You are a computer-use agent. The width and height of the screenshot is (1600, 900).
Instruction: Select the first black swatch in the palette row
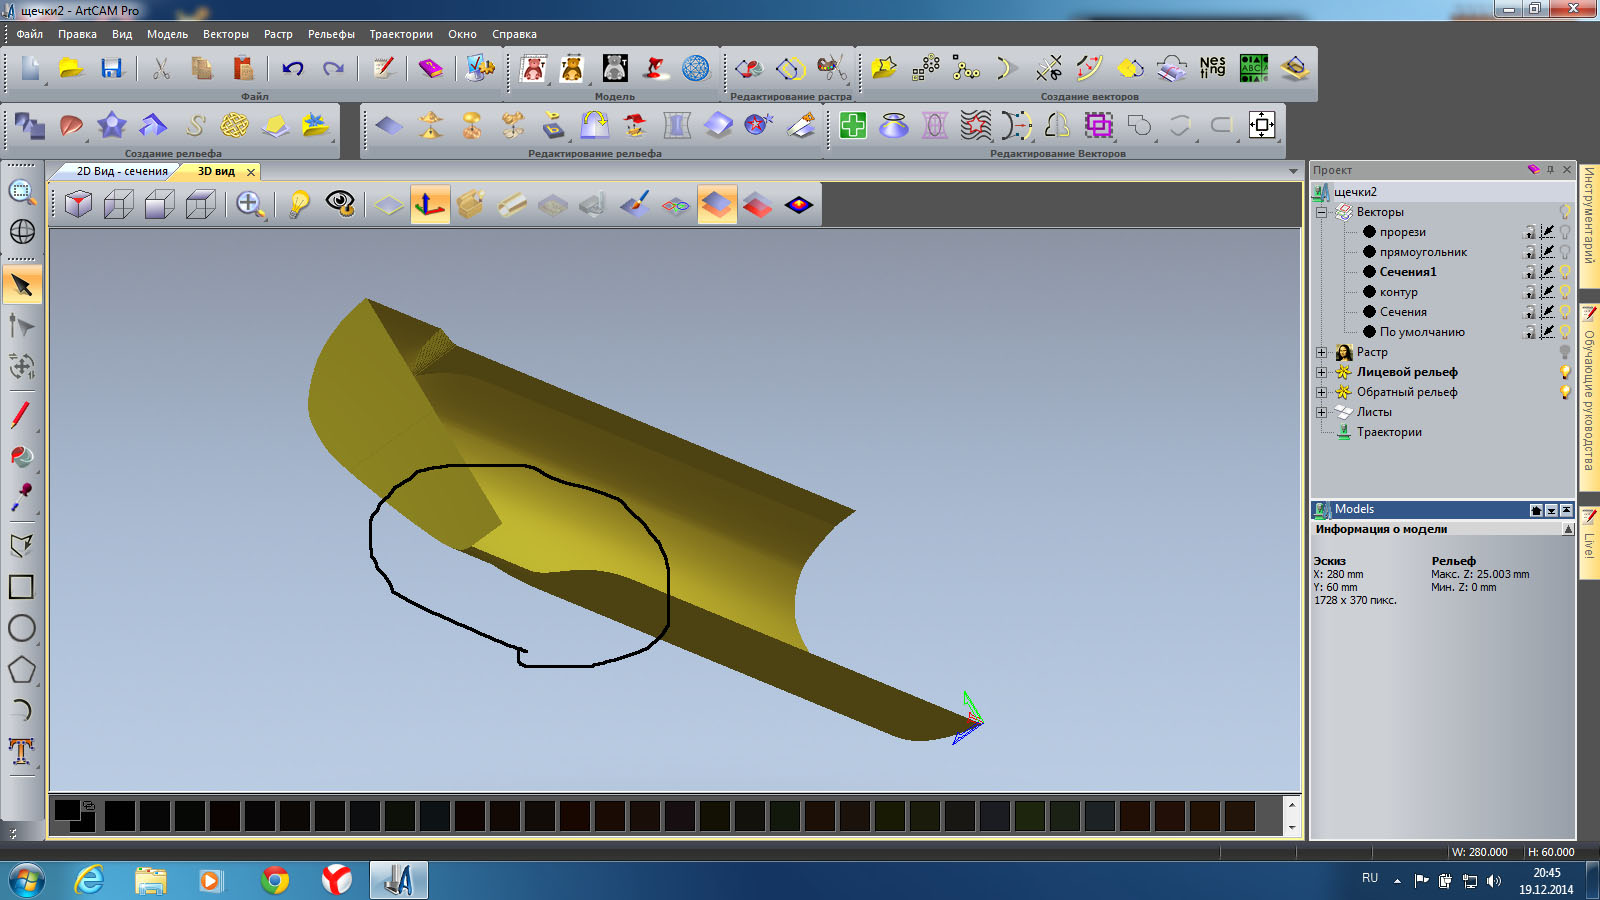tap(120, 816)
